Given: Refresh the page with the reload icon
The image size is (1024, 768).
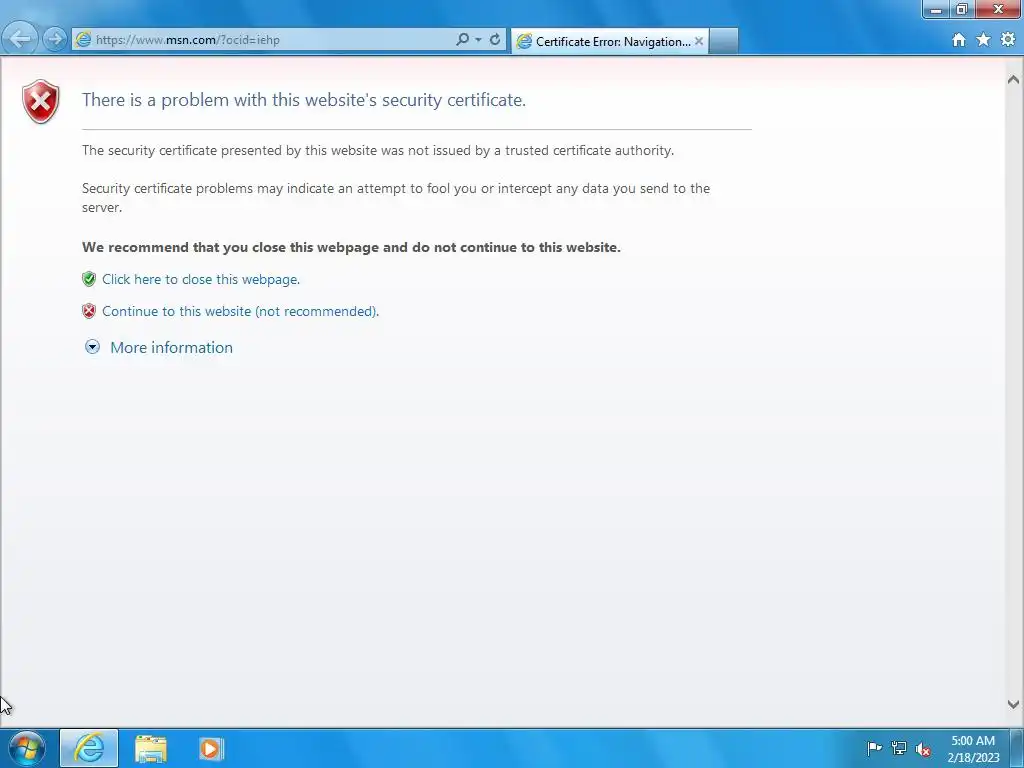Looking at the screenshot, I should click(495, 39).
